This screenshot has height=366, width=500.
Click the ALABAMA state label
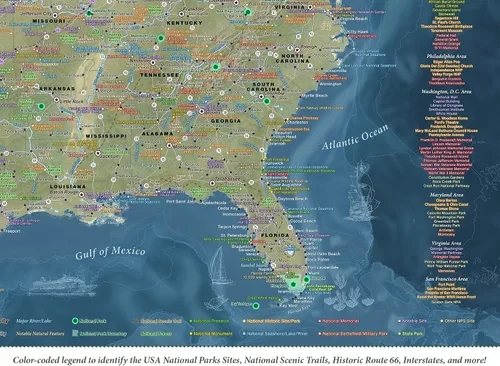pos(157,134)
